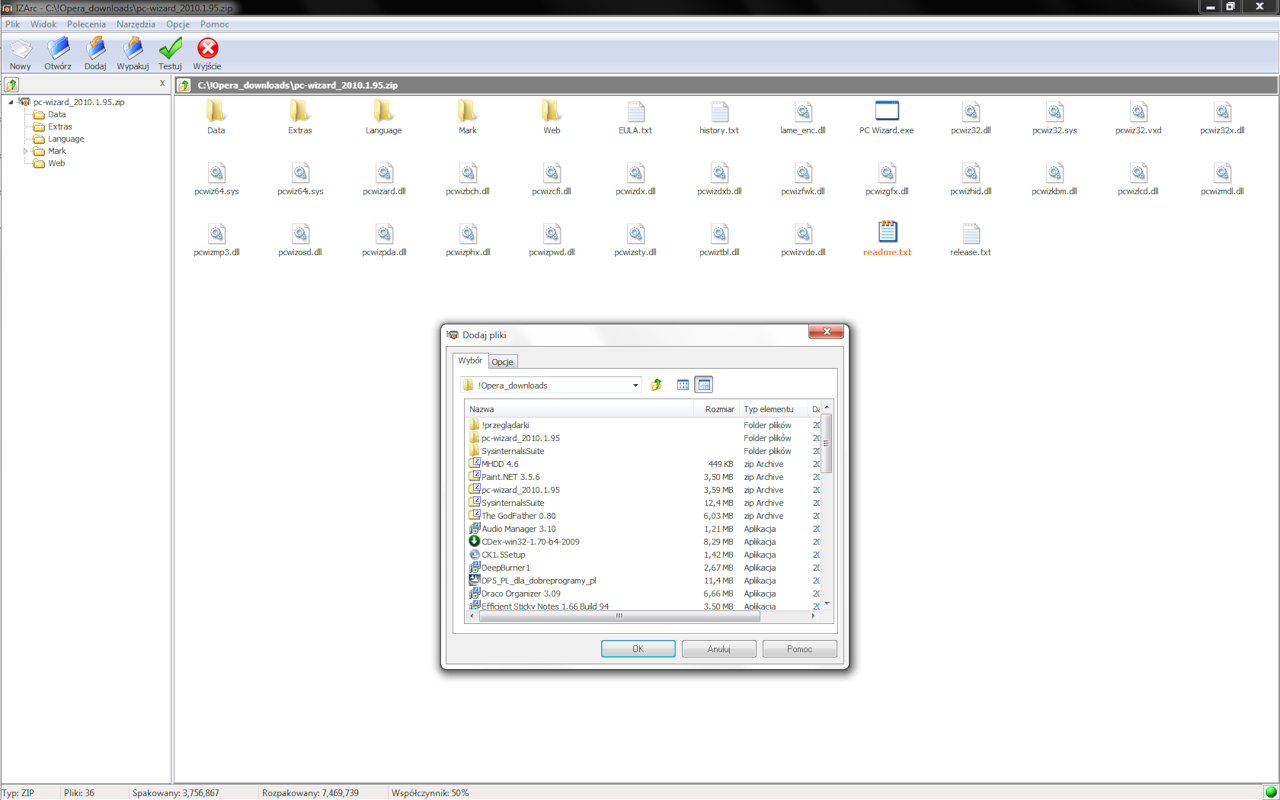Confirm the dialog with OK
Viewport: 1280px width, 800px height.
tap(638, 649)
